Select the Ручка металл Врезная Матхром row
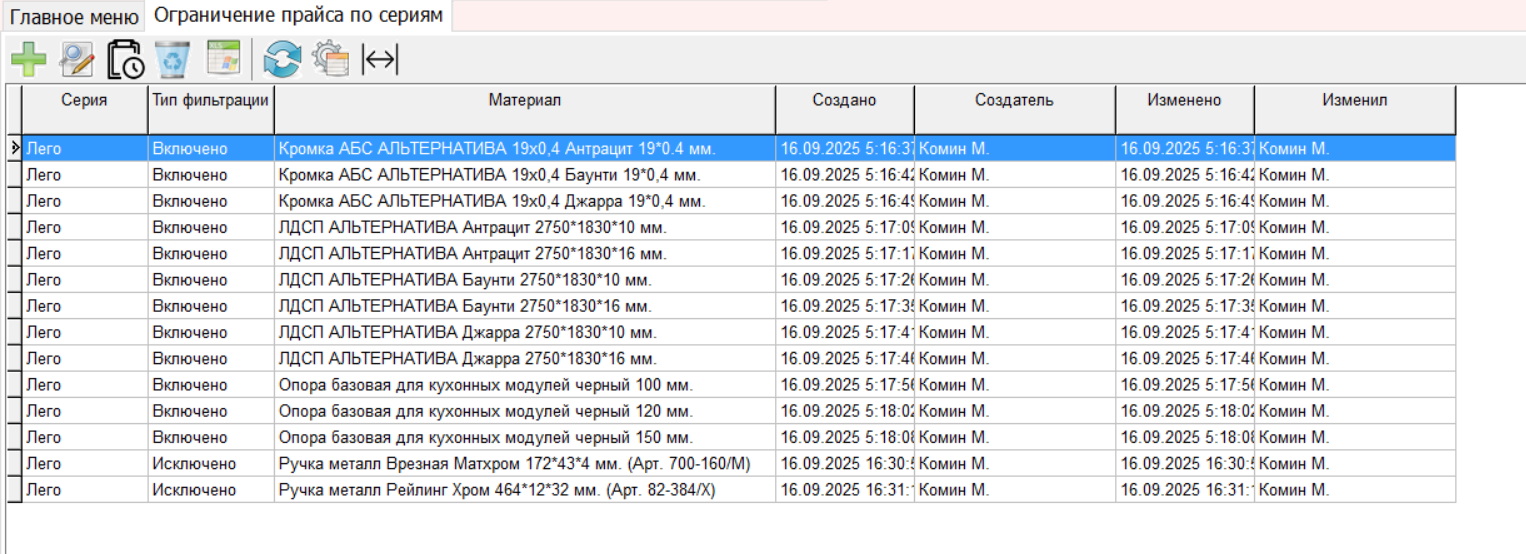The width and height of the screenshot is (1526, 554). [514, 464]
